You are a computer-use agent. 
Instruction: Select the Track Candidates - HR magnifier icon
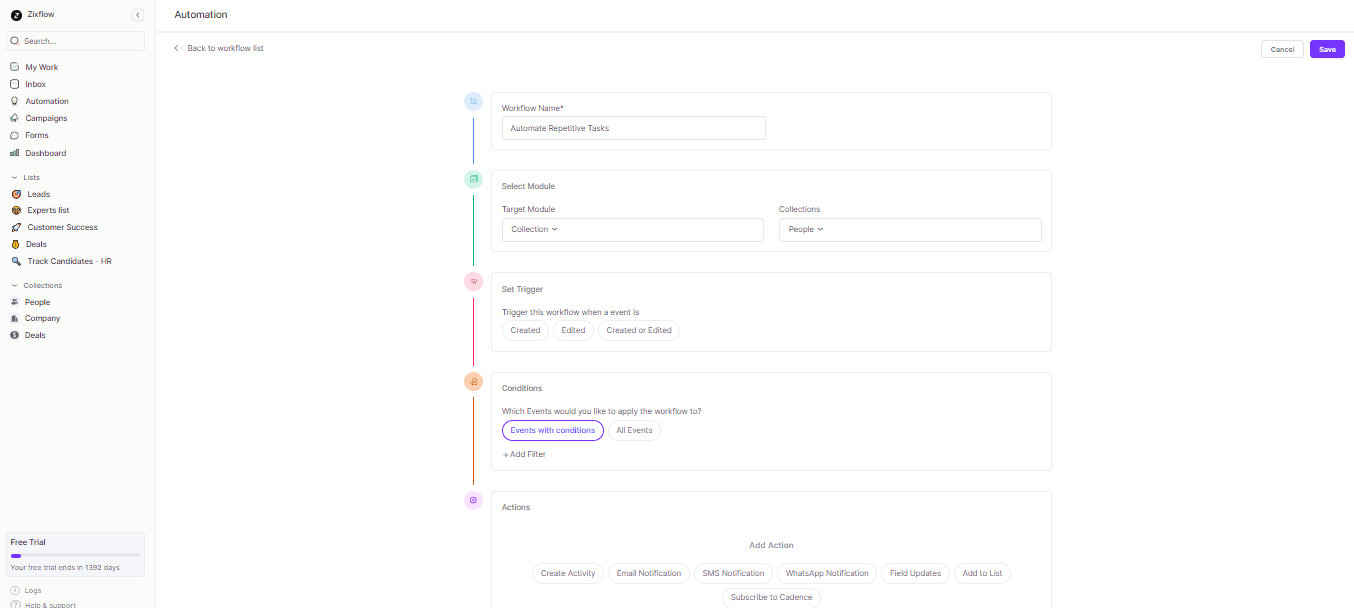pos(14,261)
